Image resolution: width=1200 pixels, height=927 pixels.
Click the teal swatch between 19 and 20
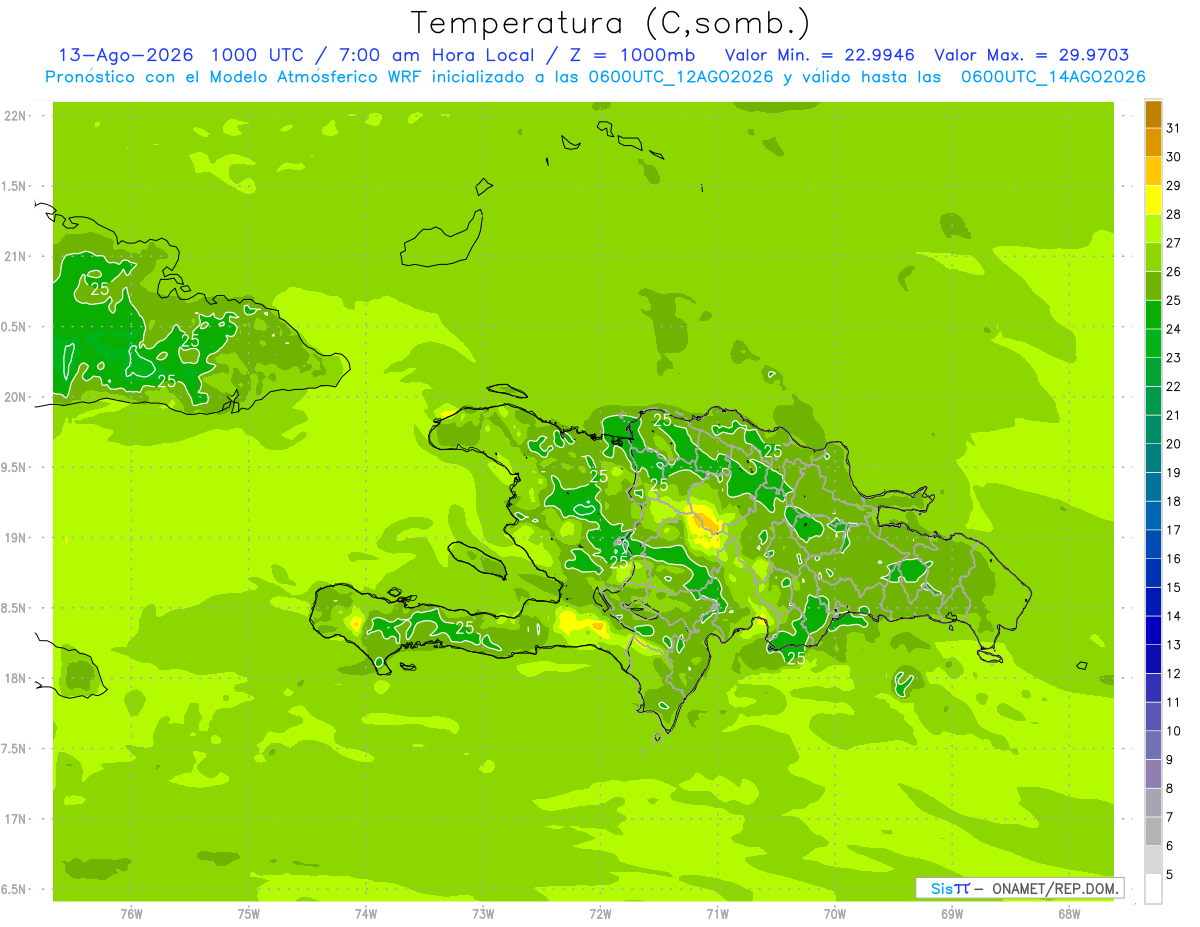(1153, 459)
